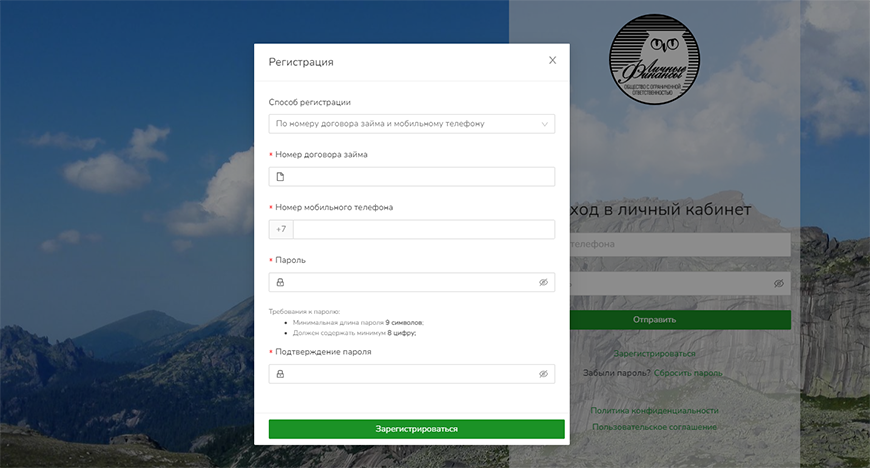Open the Способ регистрации dropdown
The height and width of the screenshot is (468, 870).
411,124
